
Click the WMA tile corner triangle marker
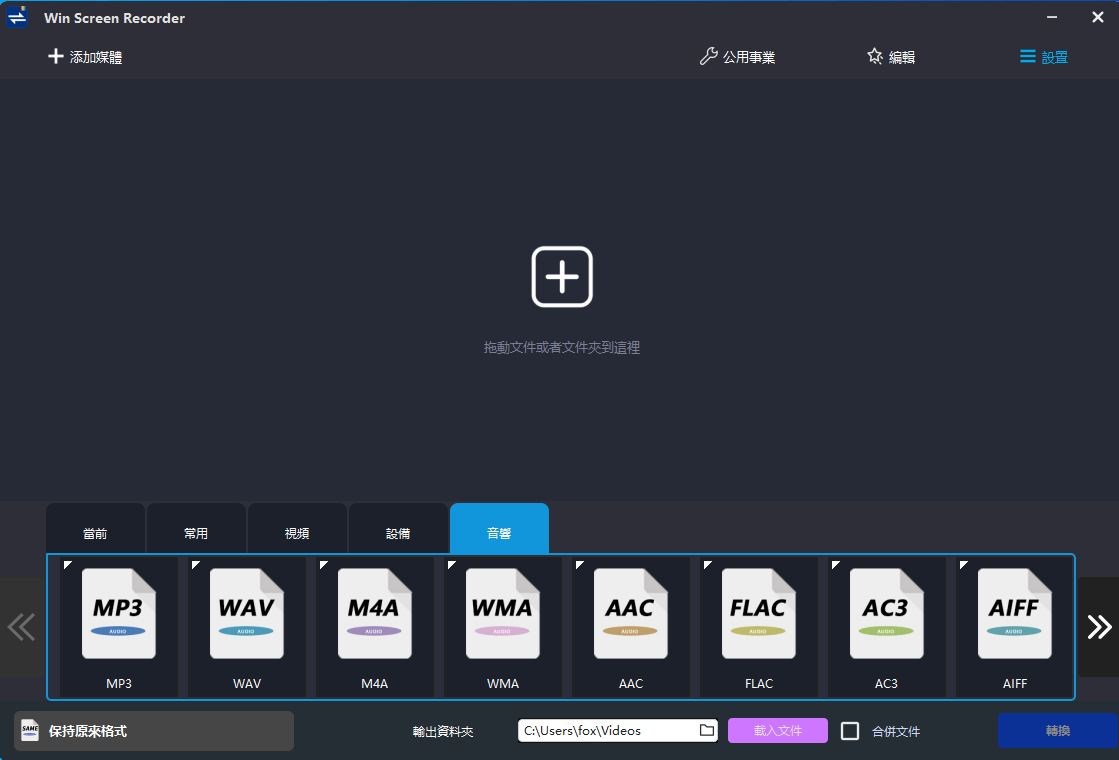(x=451, y=564)
